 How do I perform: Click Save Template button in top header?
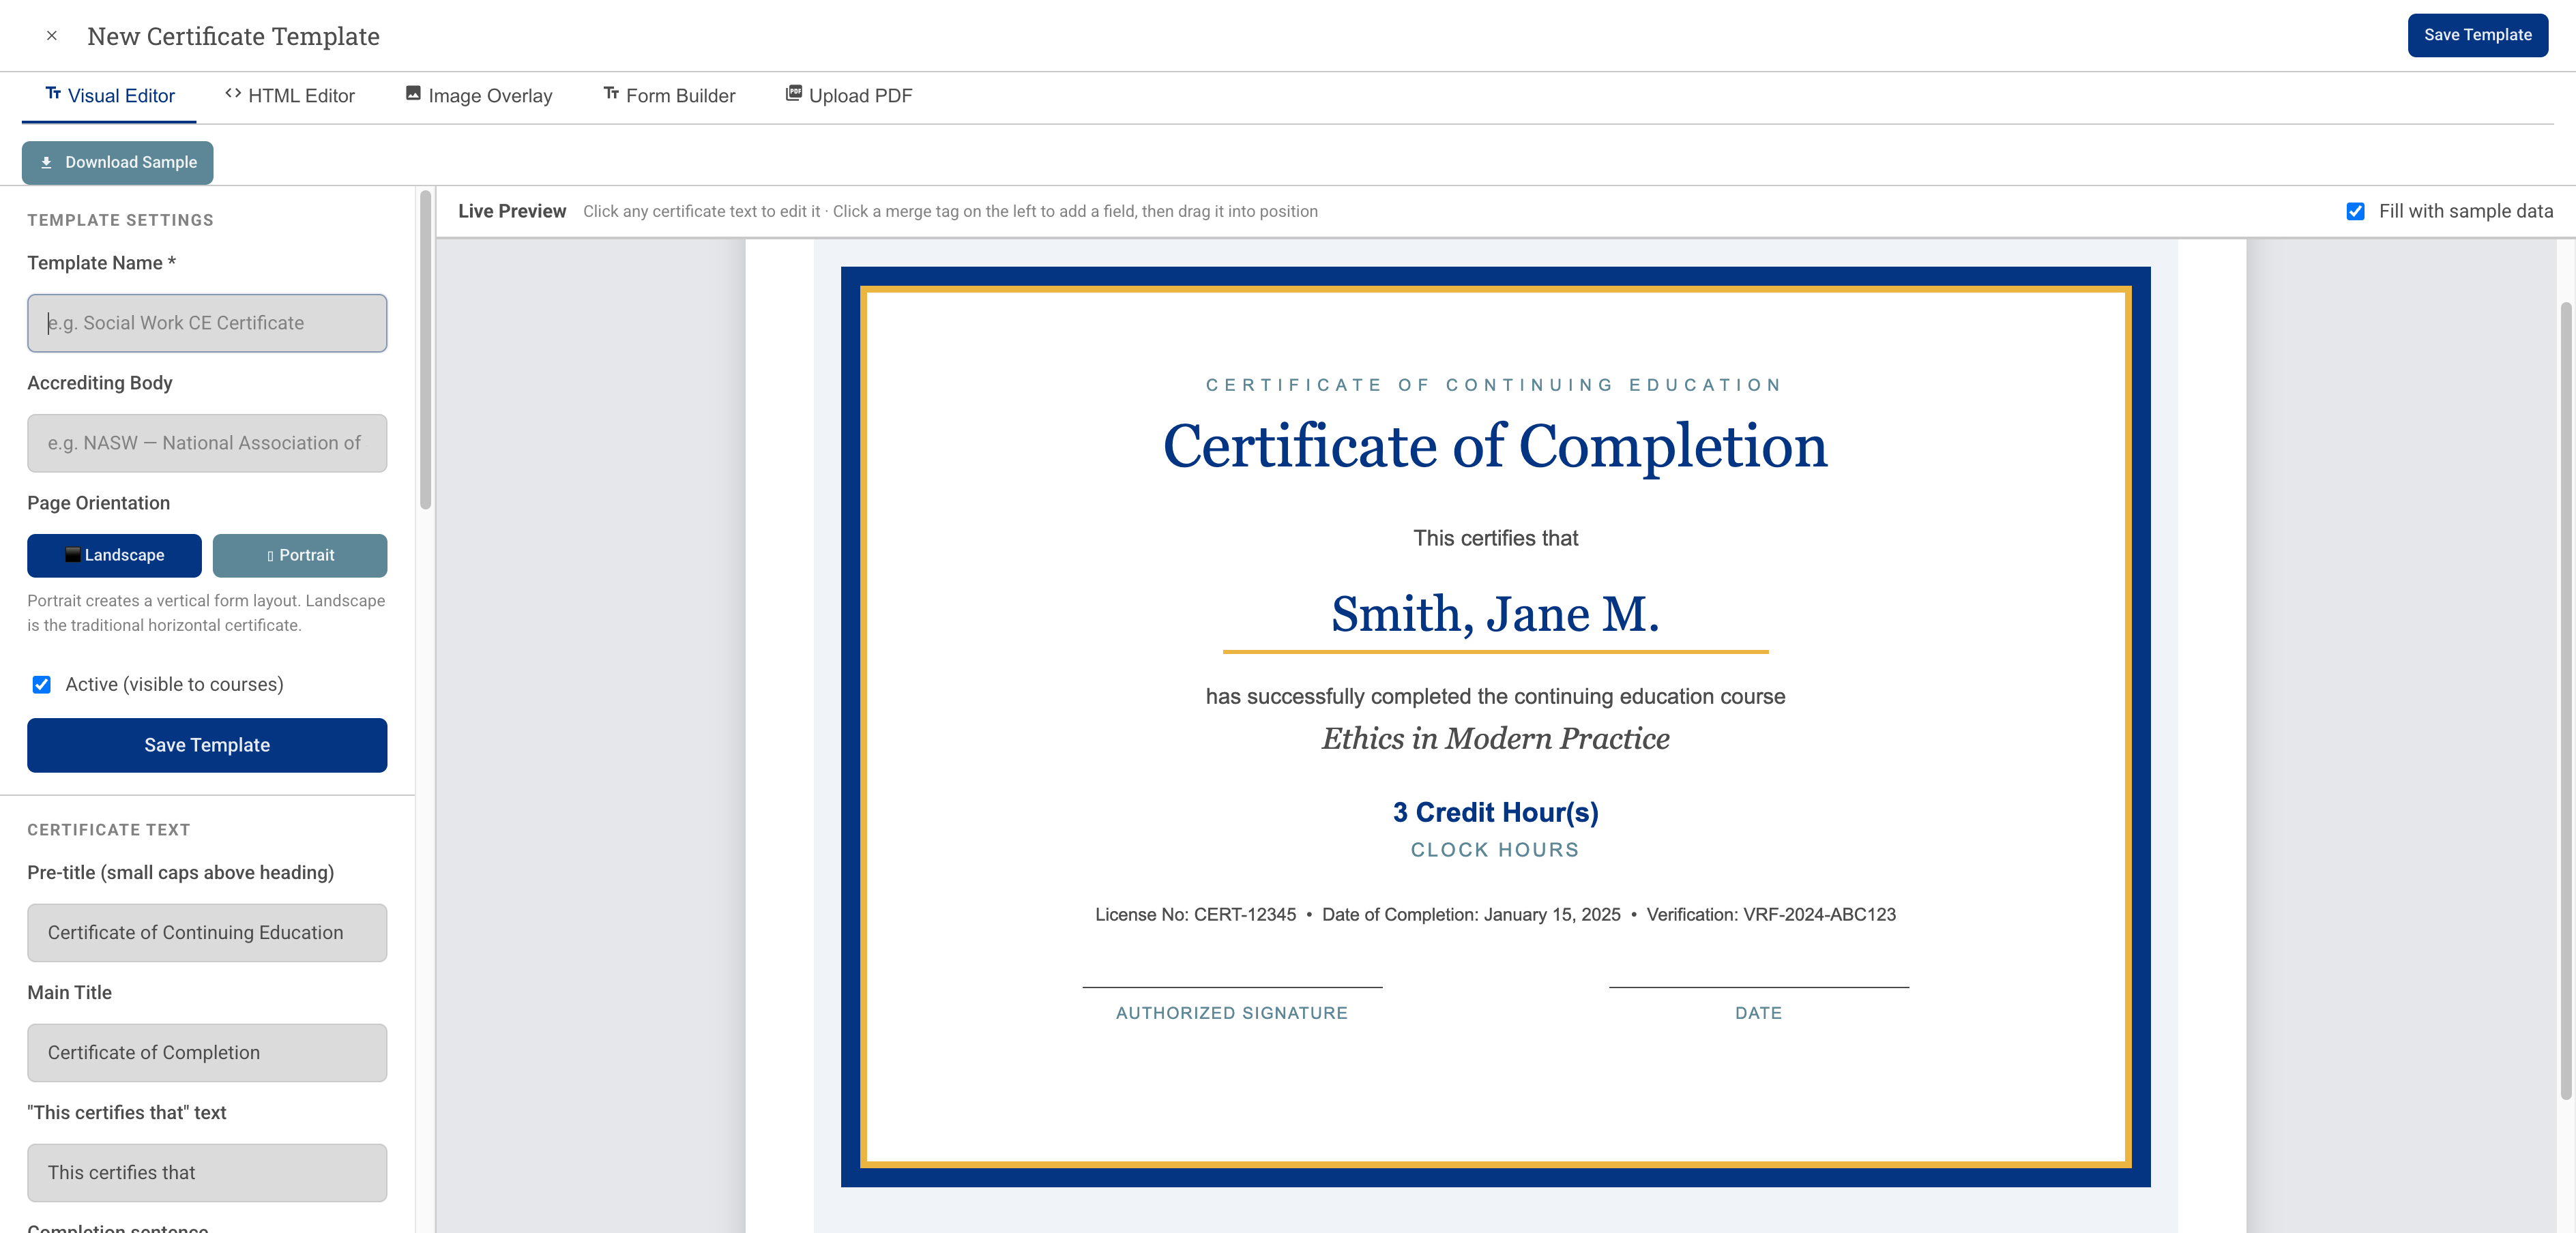click(2477, 35)
